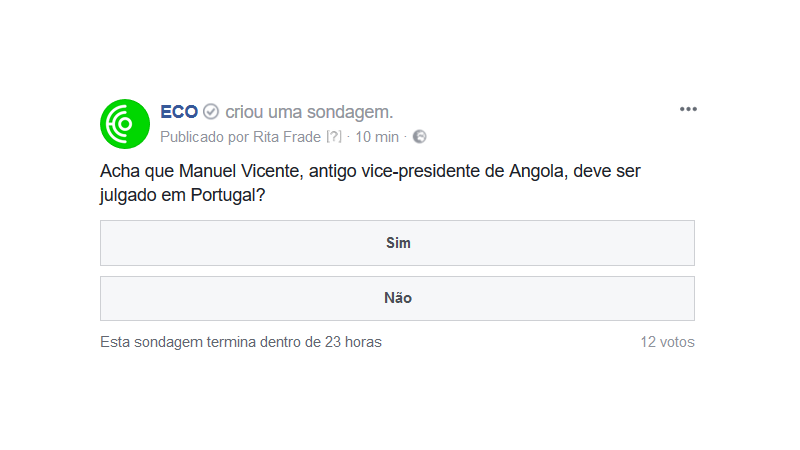This screenshot has width=800, height=450.
Task: Open the 10 min timestamp link
Action: (377, 137)
